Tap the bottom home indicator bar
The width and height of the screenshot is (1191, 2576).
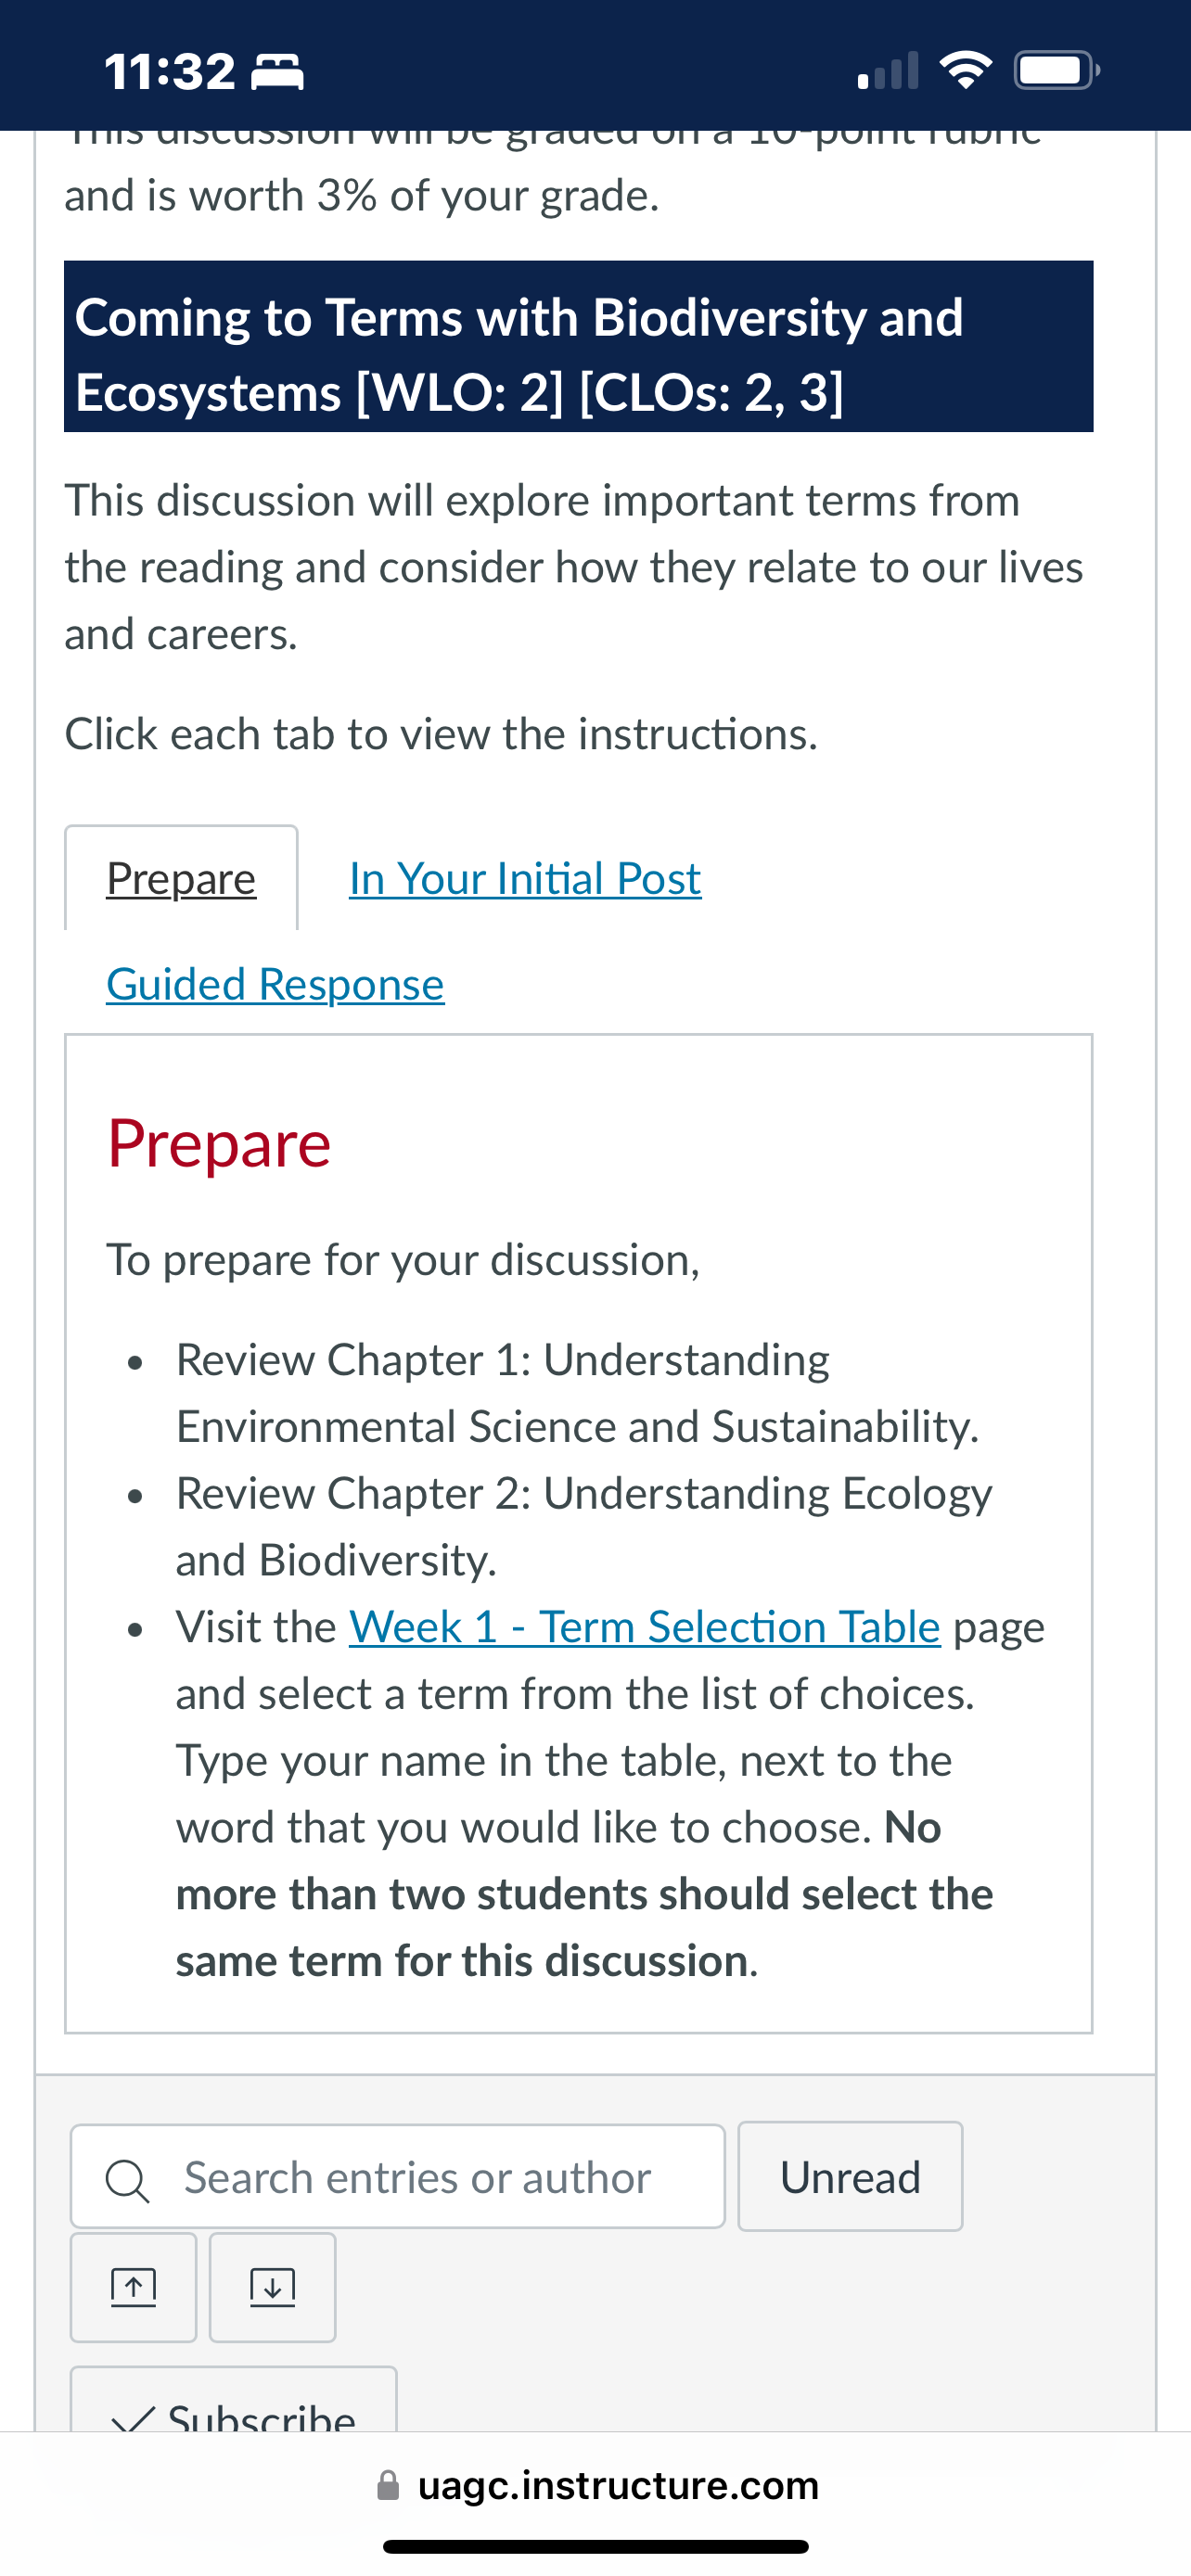coord(596,2546)
